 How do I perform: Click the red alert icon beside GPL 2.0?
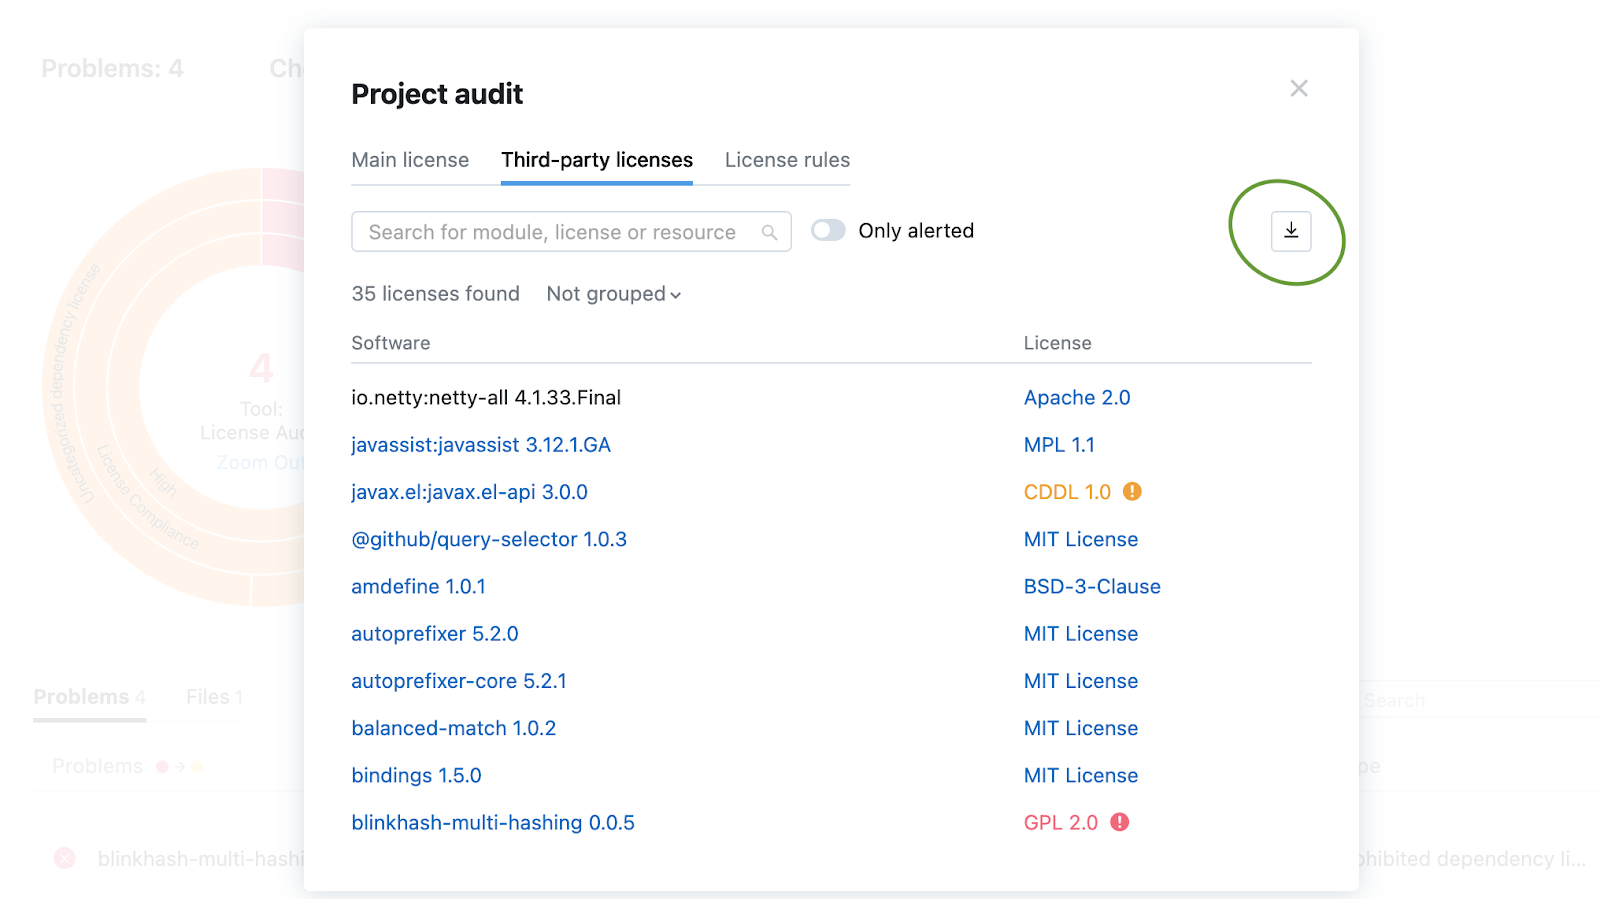pos(1120,822)
